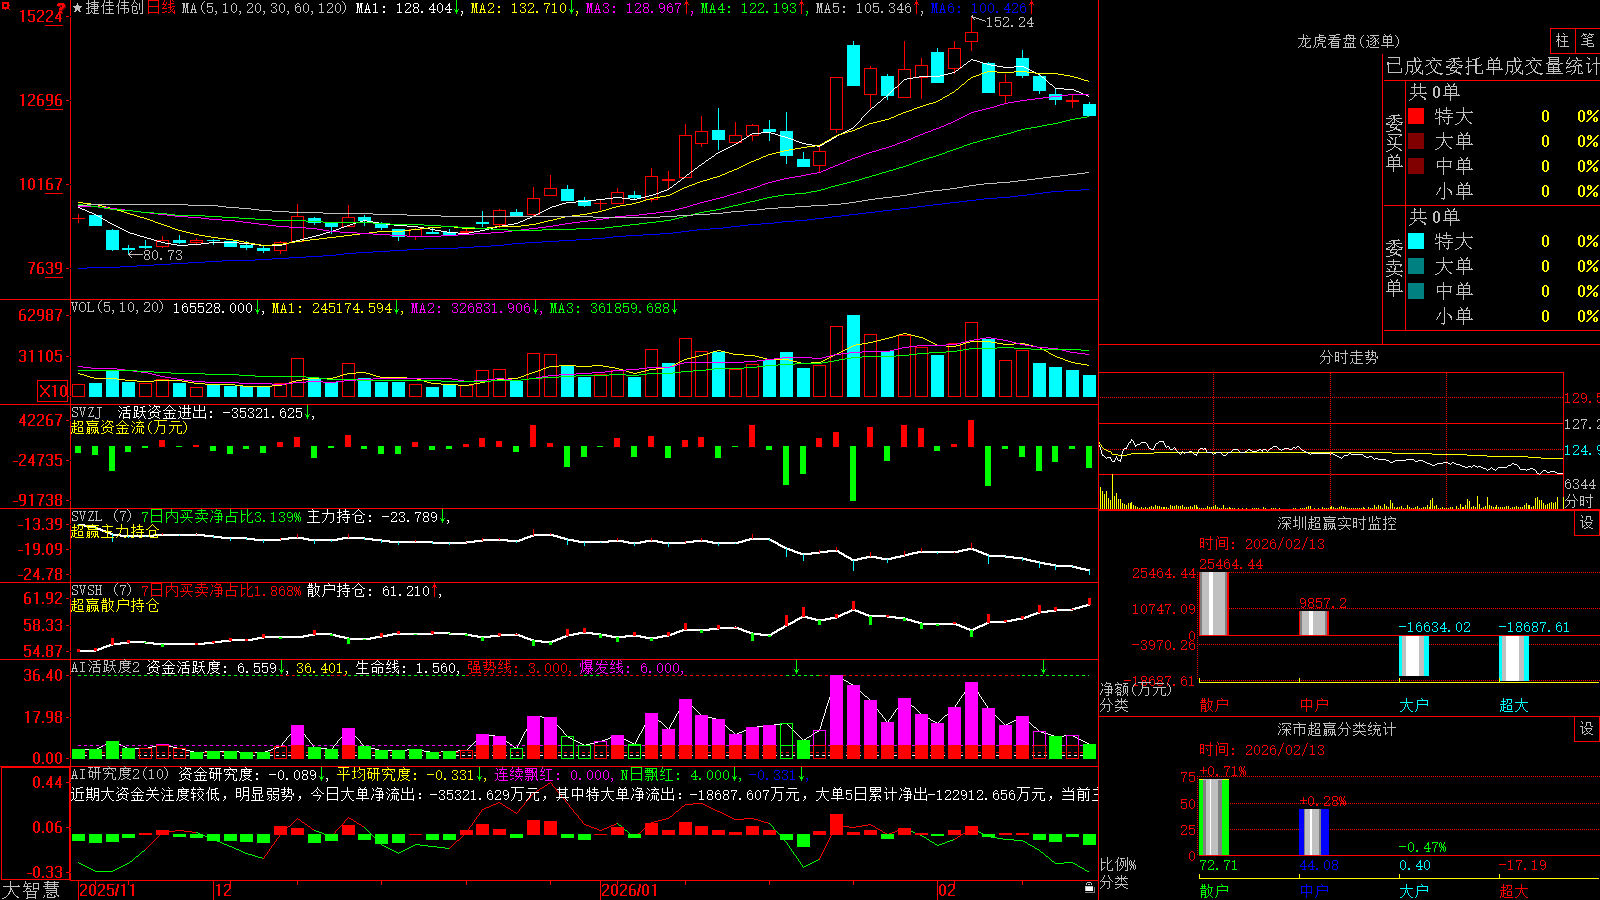
Task: Click the 80.73 low price annotation
Action: [x=162, y=255]
